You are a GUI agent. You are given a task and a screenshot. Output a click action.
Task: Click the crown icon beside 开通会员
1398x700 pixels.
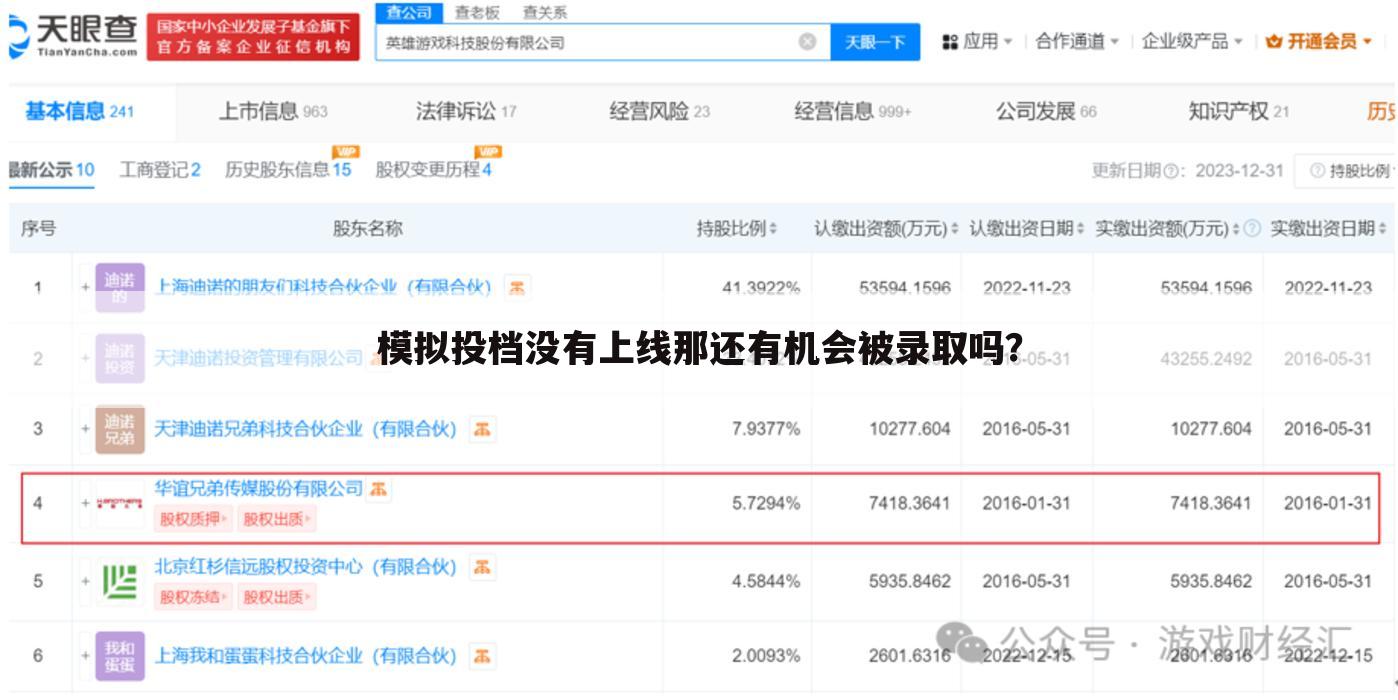pos(1273,42)
